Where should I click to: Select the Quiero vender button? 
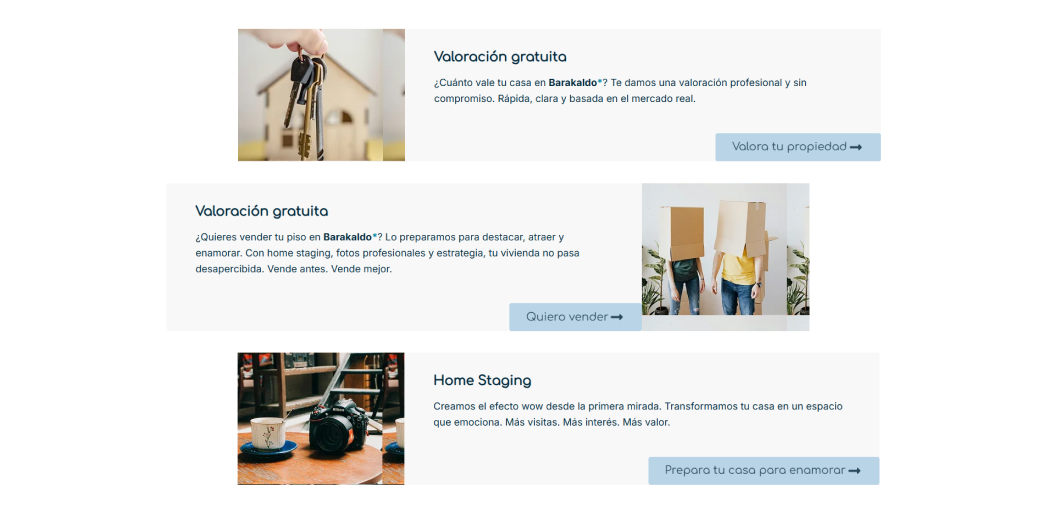[x=575, y=317]
